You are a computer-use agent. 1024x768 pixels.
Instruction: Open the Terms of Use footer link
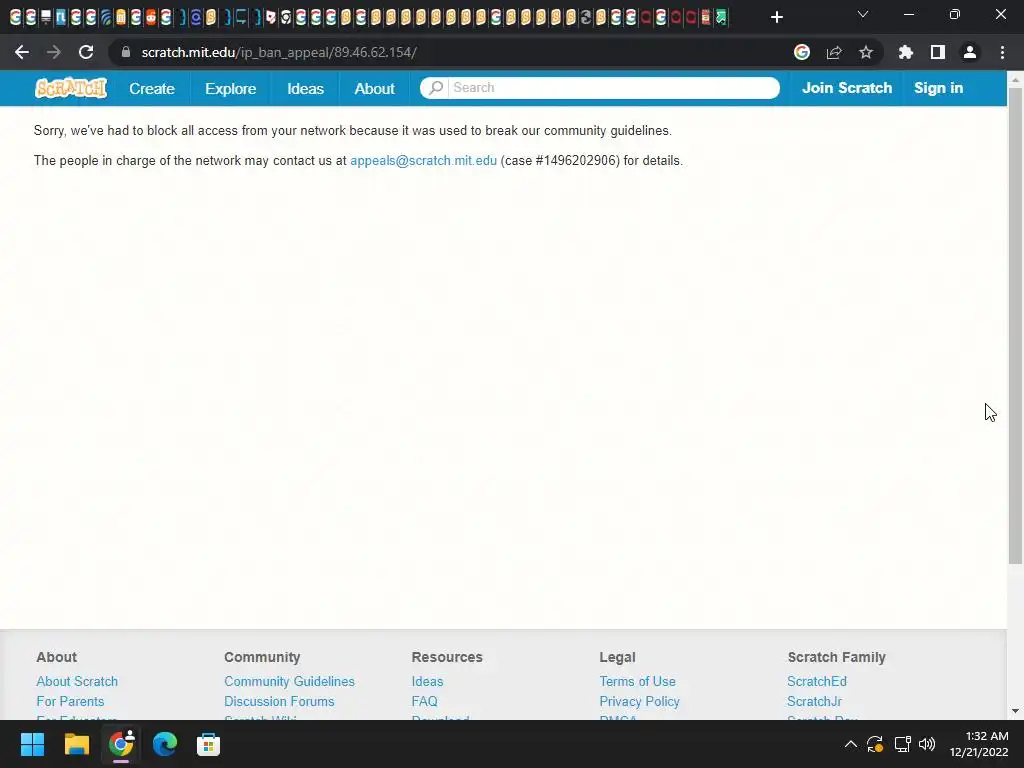click(x=637, y=681)
